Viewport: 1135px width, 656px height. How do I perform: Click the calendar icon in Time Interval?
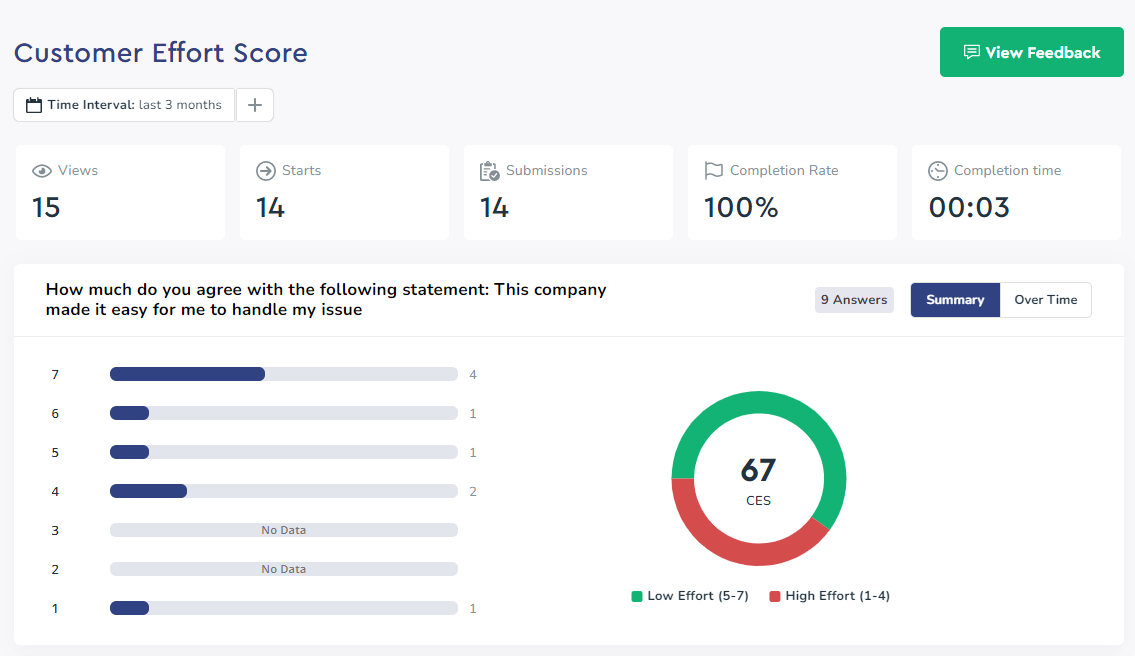tap(34, 105)
